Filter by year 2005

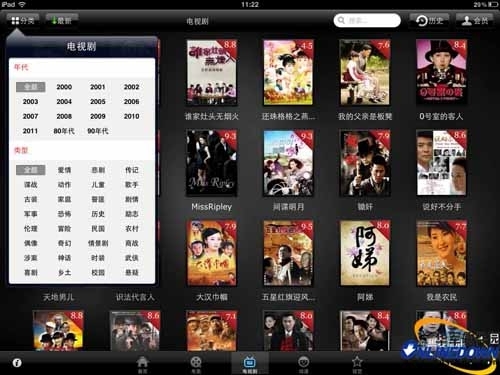coord(98,102)
